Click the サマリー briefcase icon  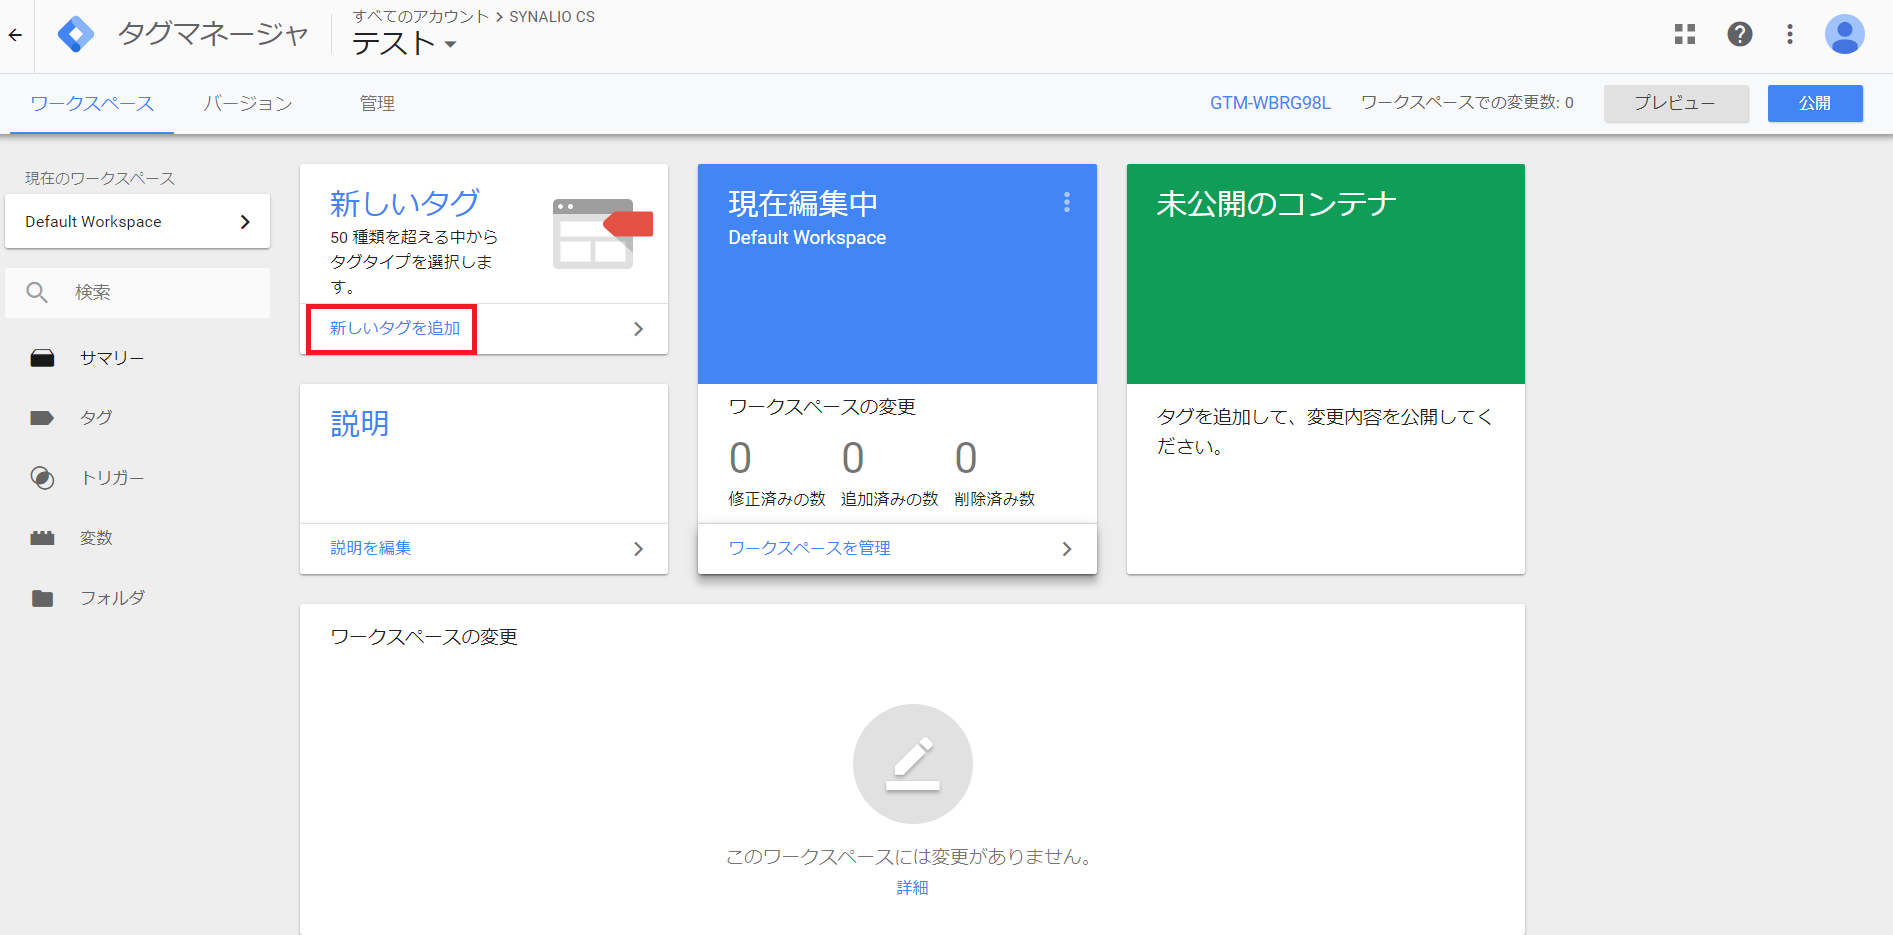pos(42,358)
